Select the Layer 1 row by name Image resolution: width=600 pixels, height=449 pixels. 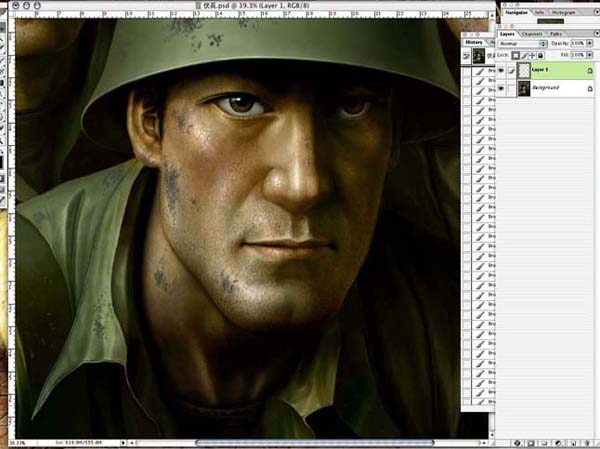click(x=540, y=70)
